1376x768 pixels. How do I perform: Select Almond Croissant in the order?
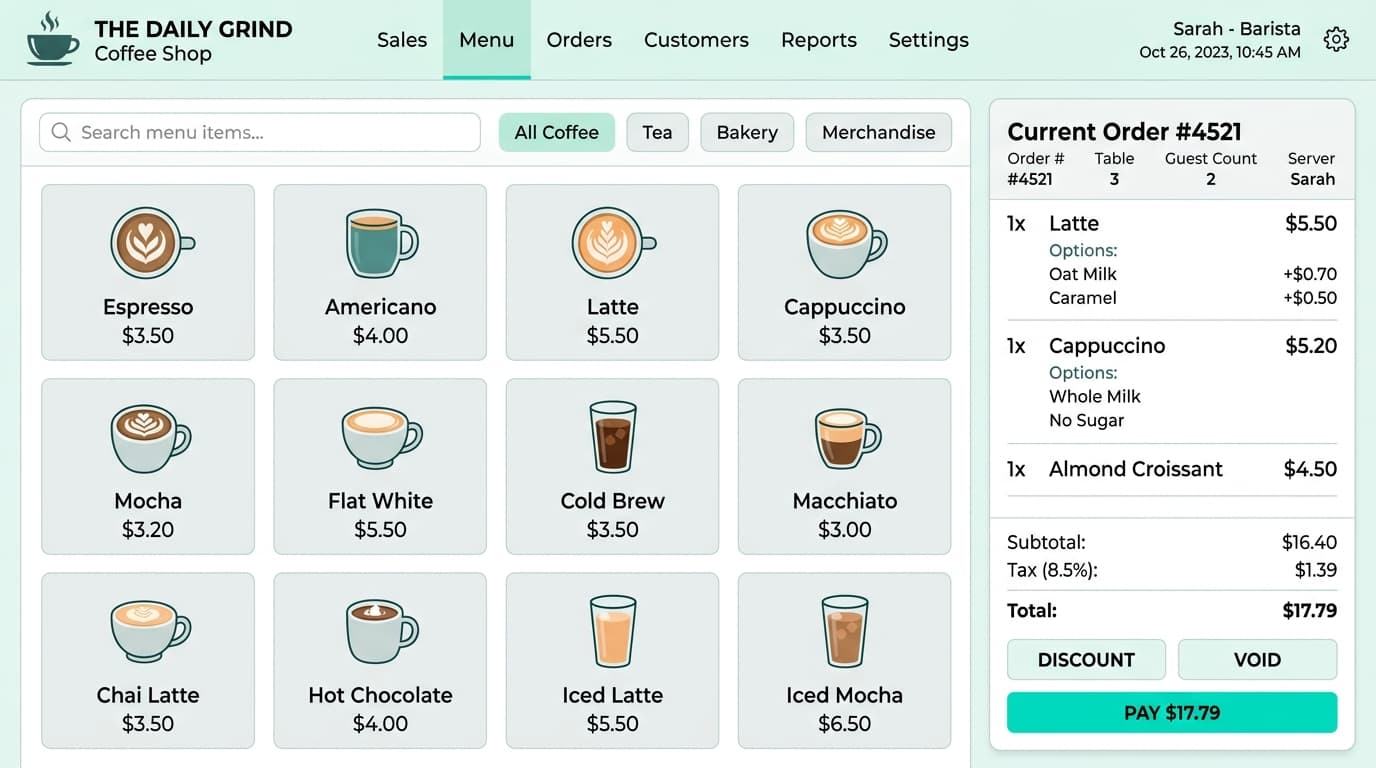click(1172, 469)
